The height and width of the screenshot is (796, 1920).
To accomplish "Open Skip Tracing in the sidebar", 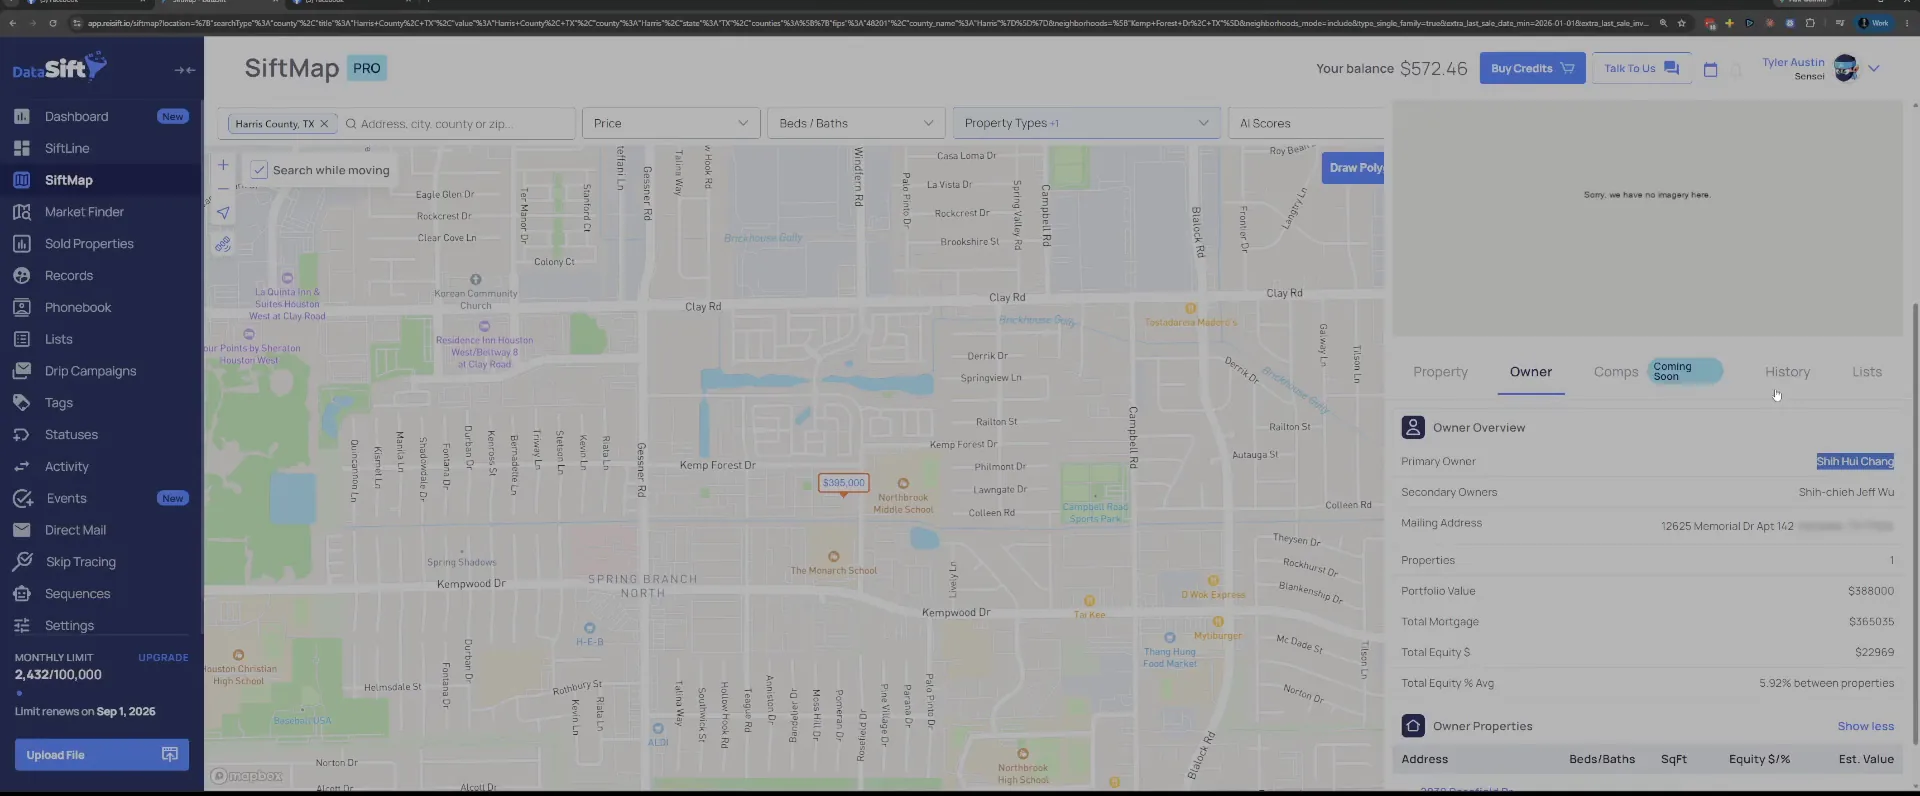I will tap(81, 562).
